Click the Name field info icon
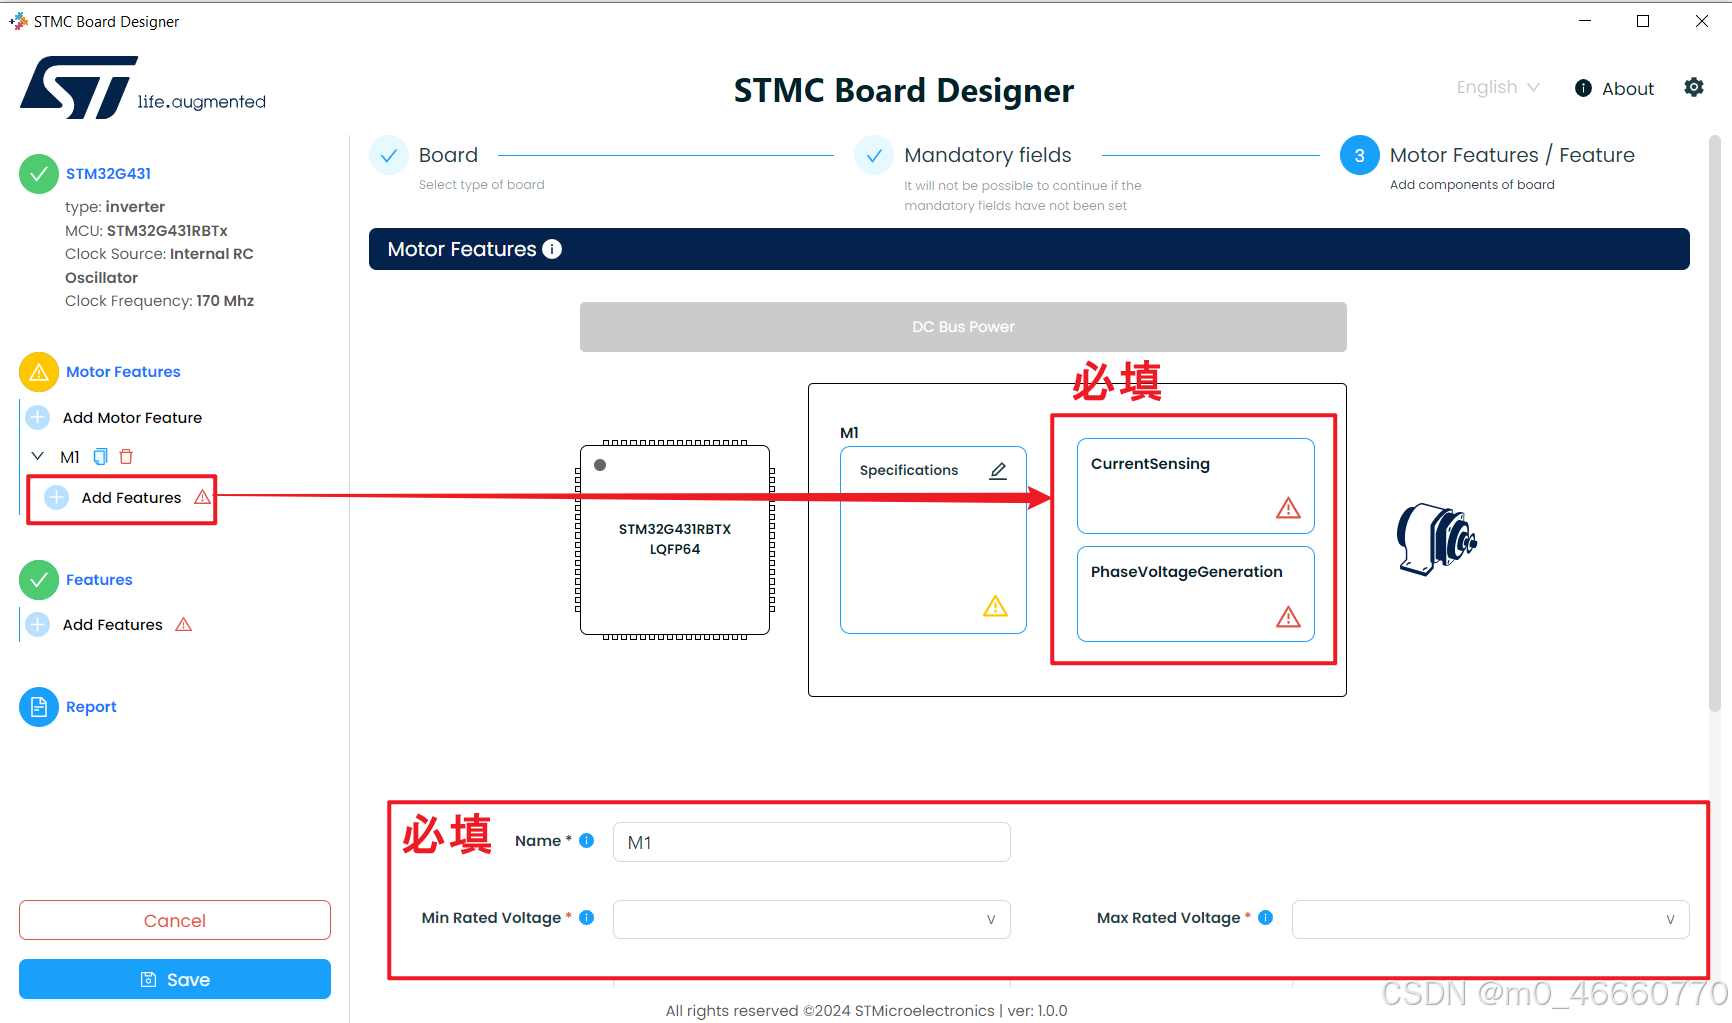 (x=587, y=841)
